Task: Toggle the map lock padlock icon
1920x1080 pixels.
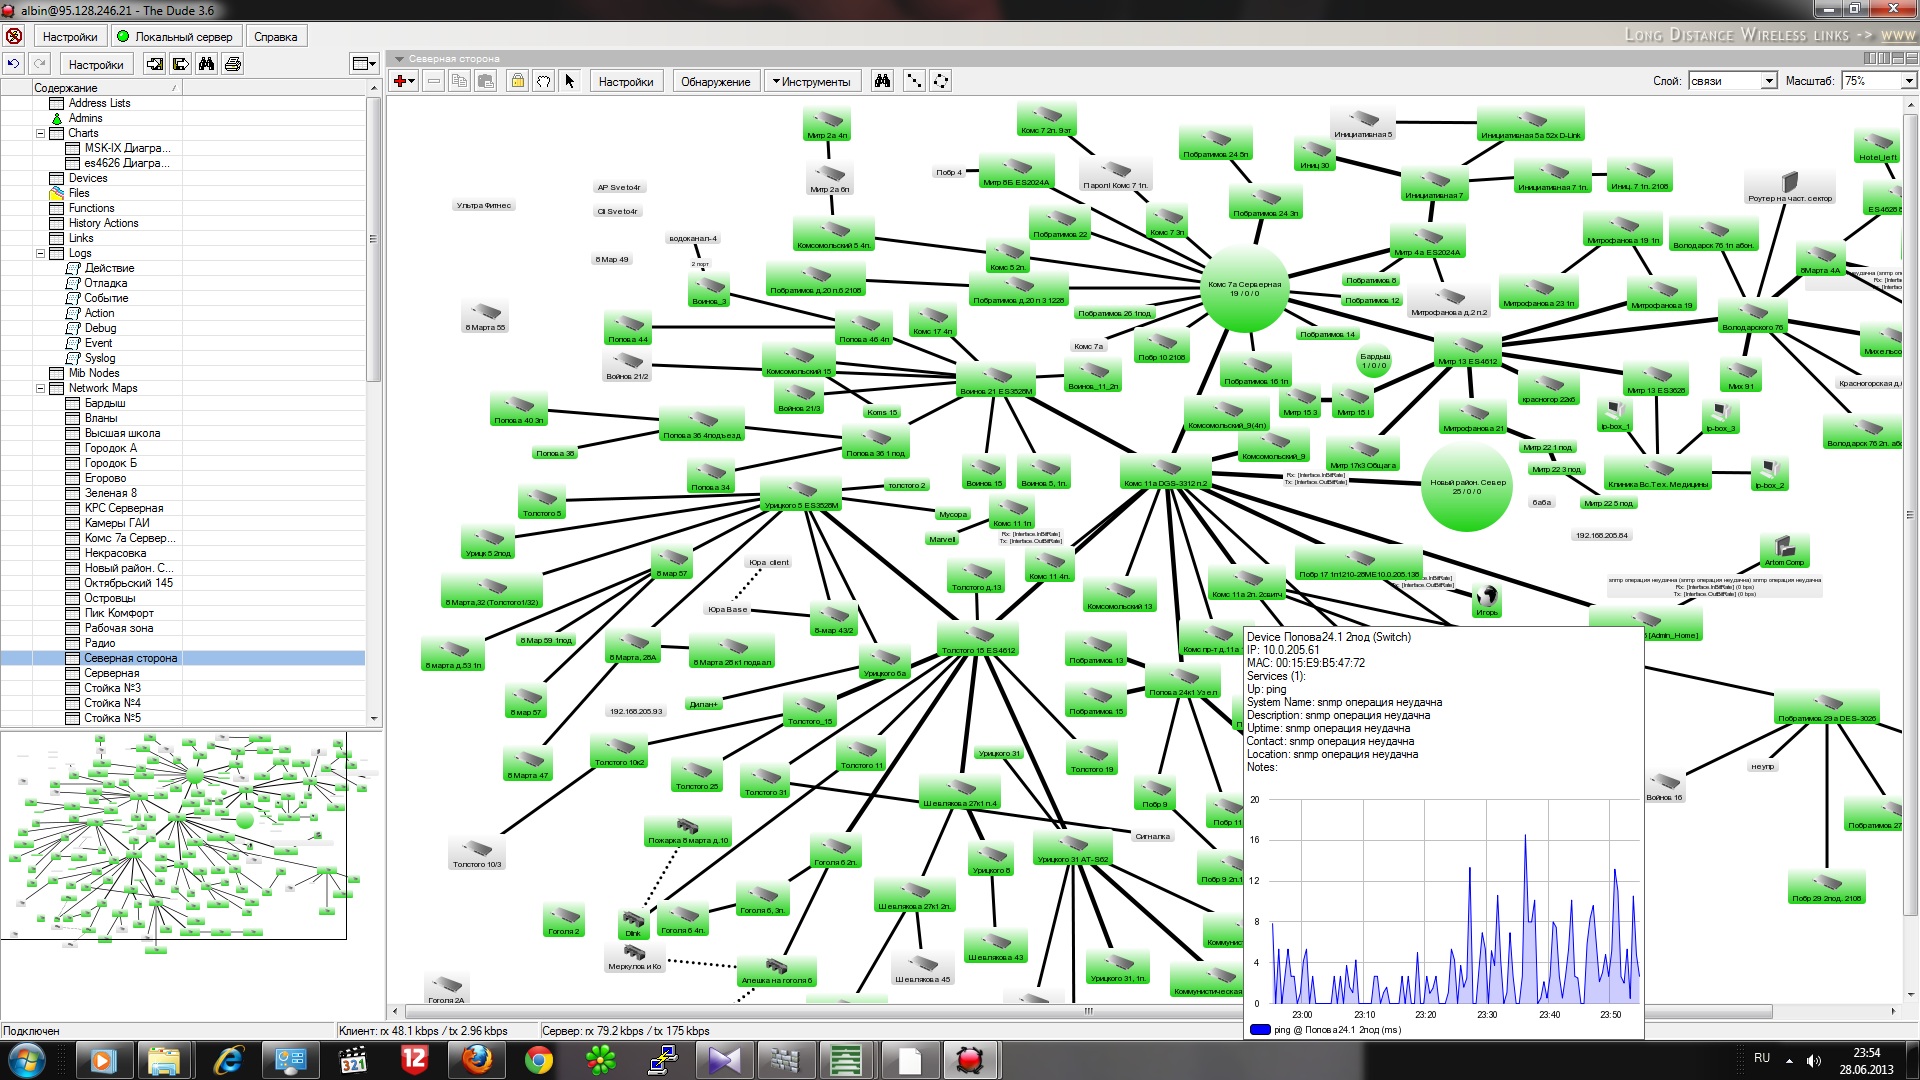Action: pyautogui.click(x=517, y=81)
